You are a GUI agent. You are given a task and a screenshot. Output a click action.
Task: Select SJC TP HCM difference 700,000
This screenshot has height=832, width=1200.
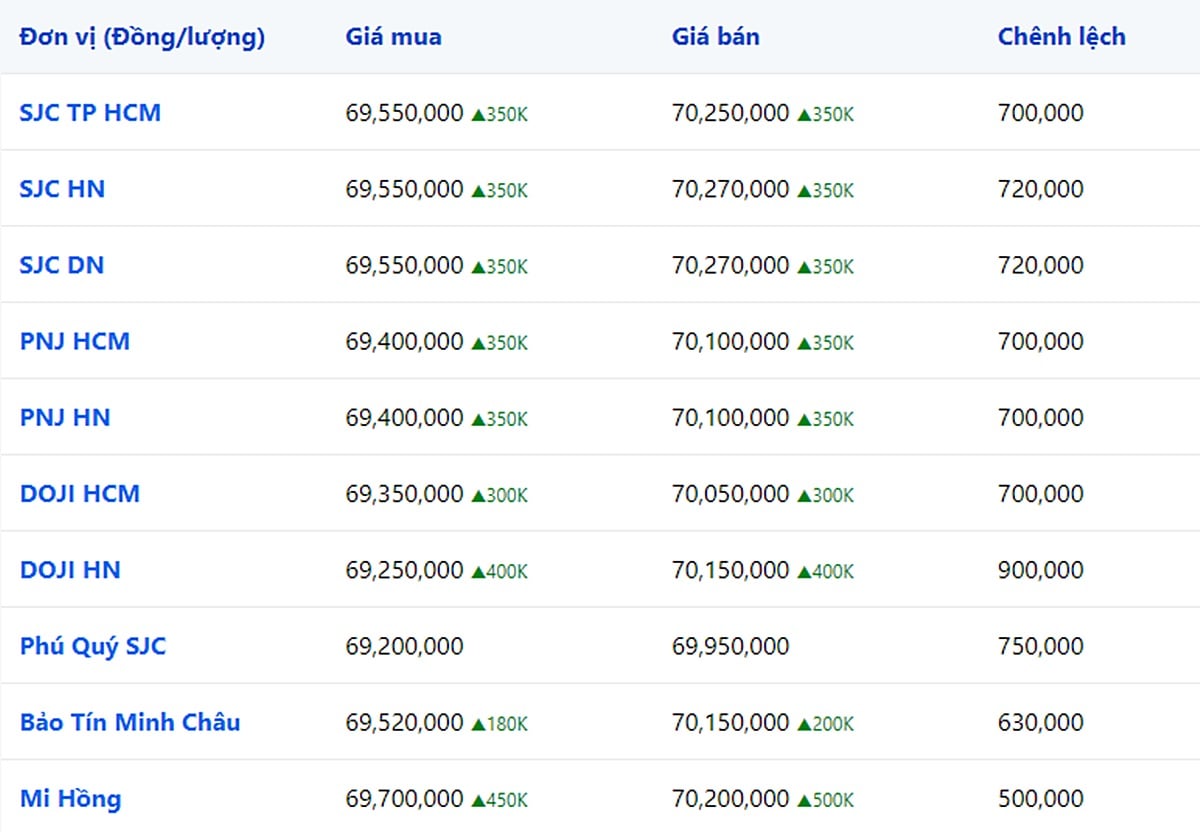tap(1041, 113)
